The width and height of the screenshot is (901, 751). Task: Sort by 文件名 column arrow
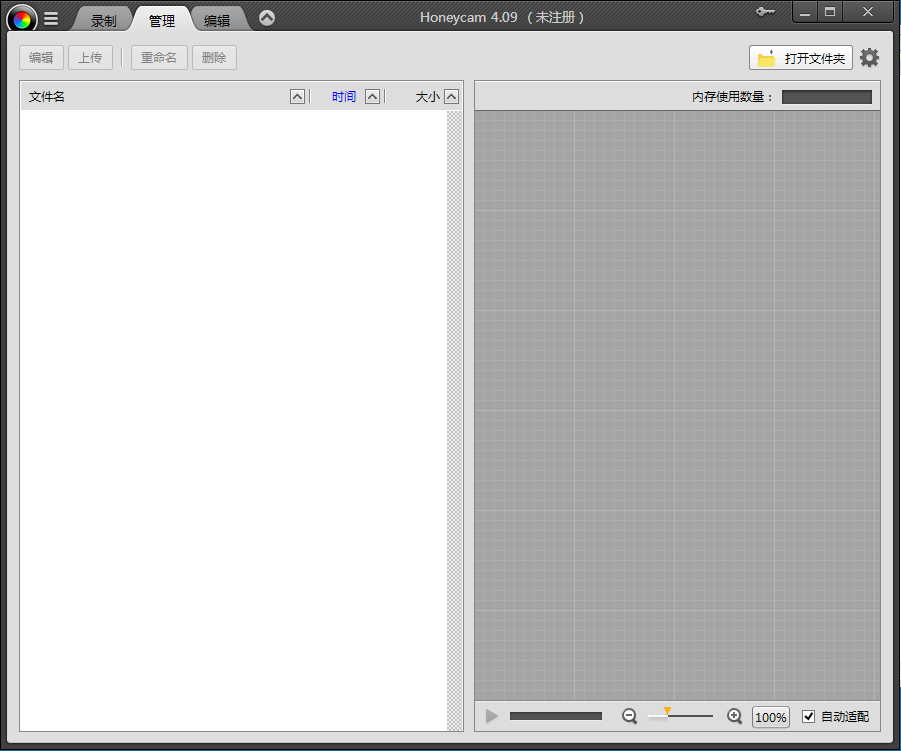click(x=297, y=97)
